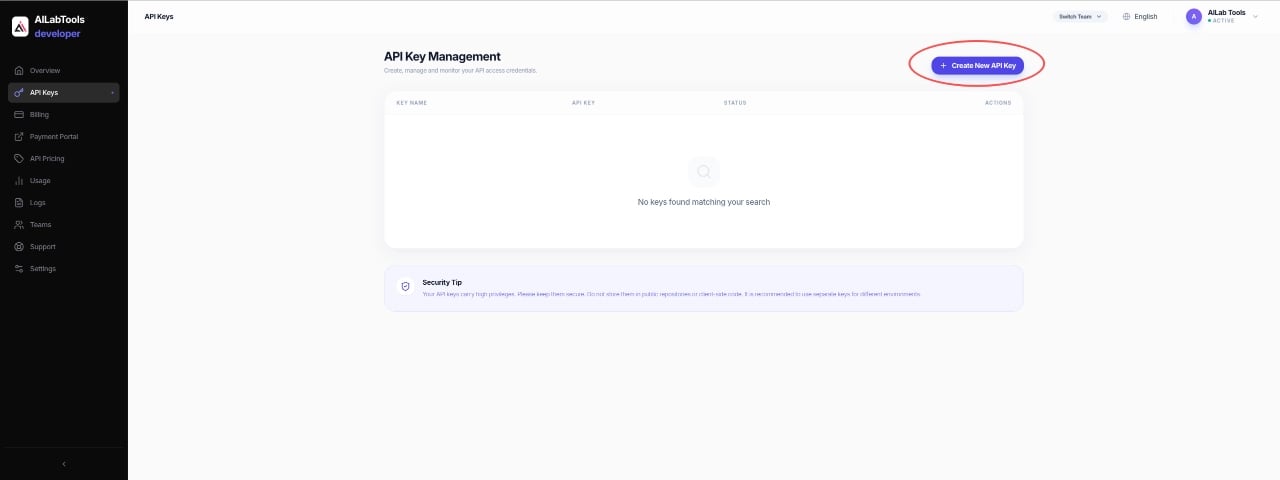Click the Usage bar-chart icon

[x=19, y=181]
